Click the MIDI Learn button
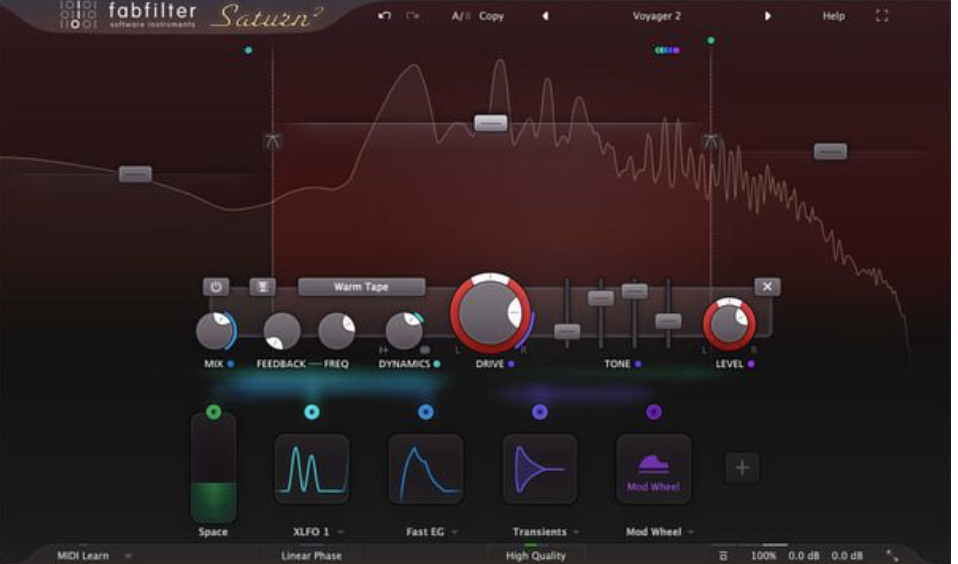 pyautogui.click(x=82, y=555)
